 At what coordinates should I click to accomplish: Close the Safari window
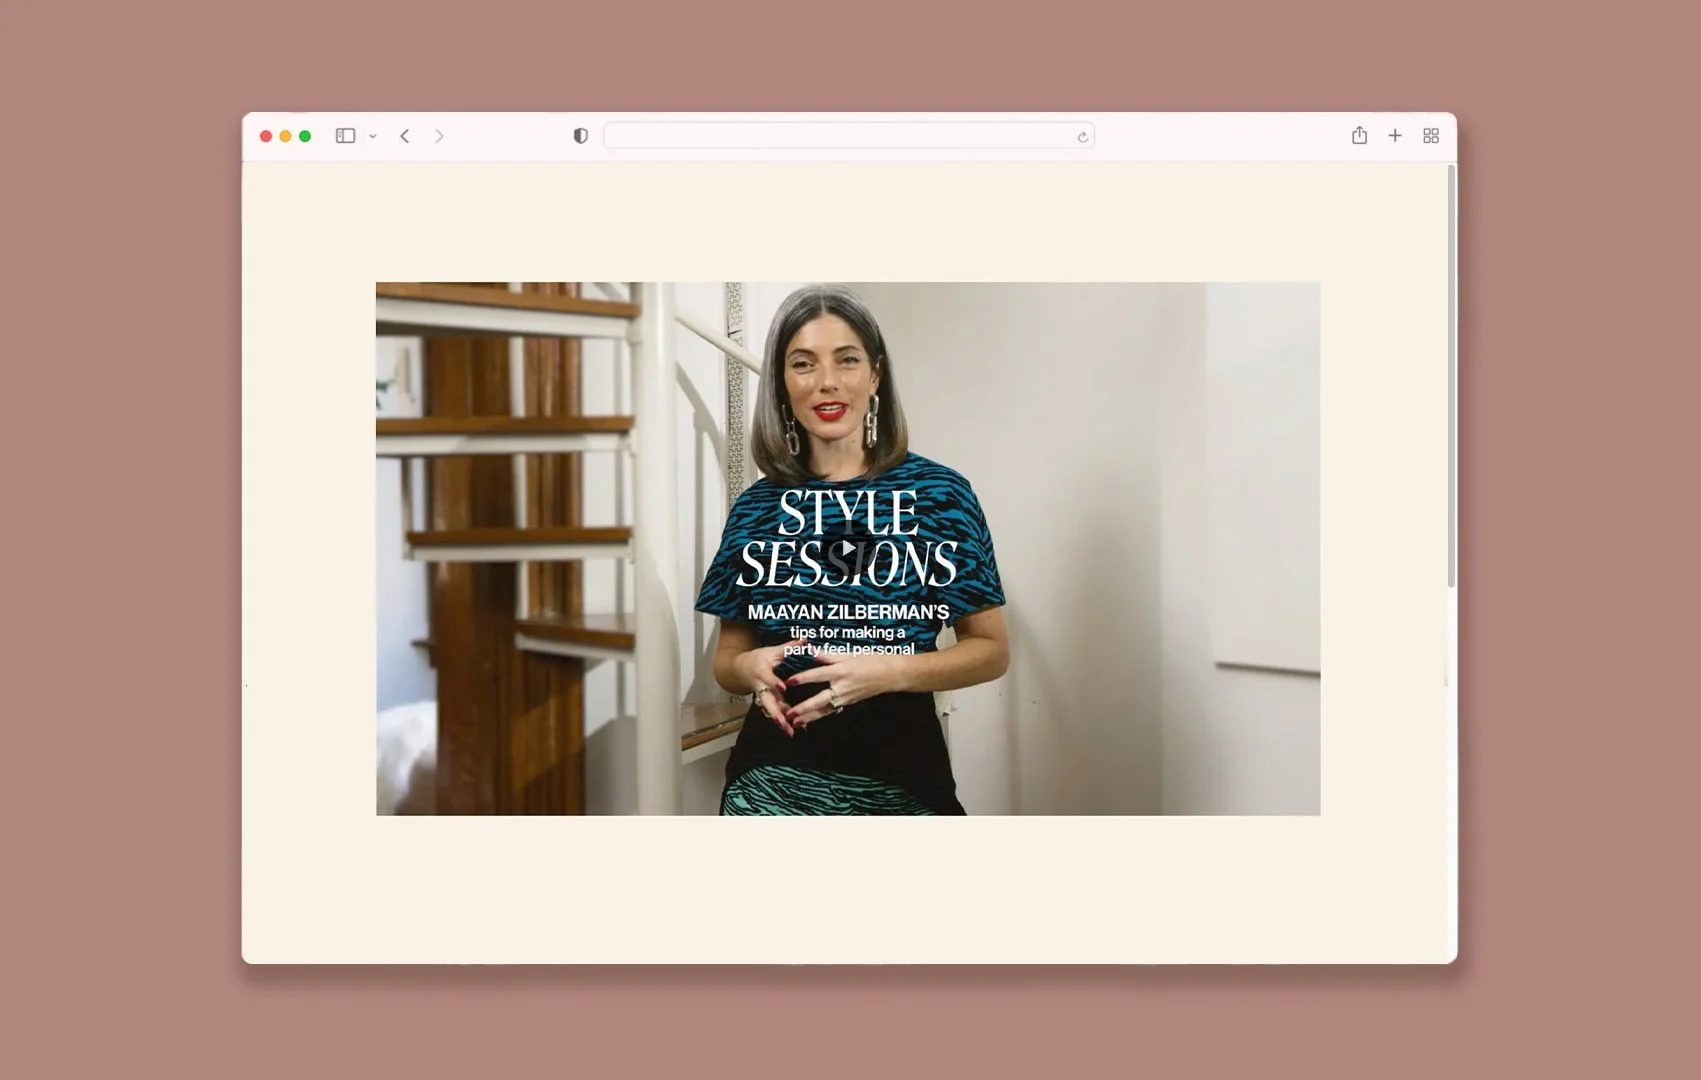coord(266,136)
